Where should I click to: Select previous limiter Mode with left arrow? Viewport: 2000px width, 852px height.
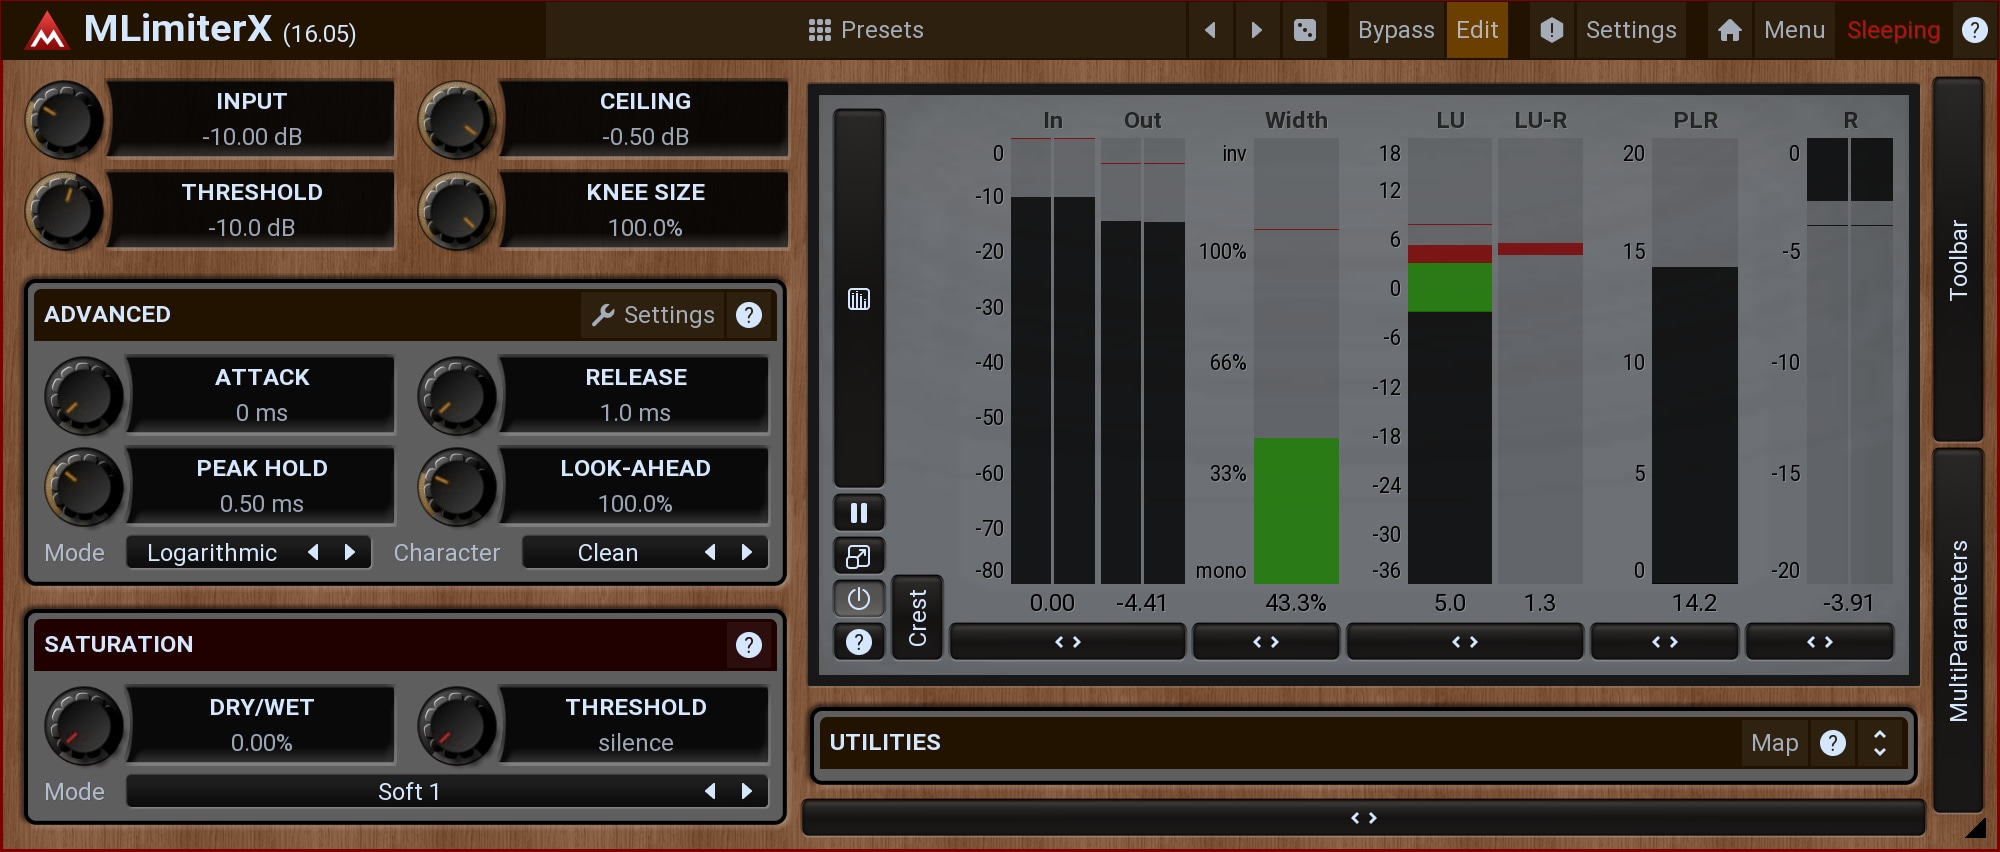click(x=314, y=552)
